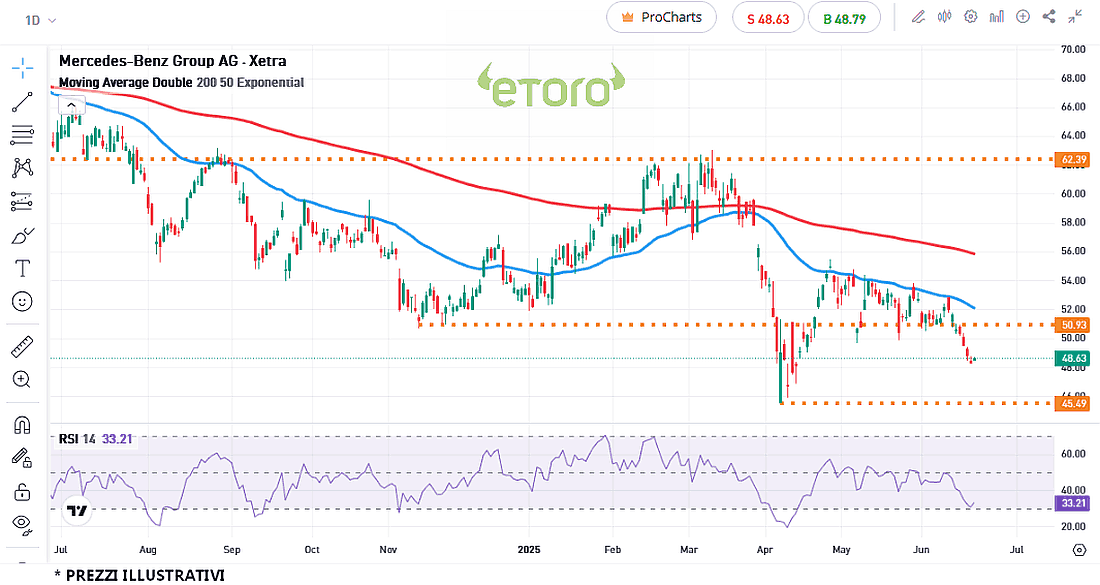Expand the 1D timeframe dropdown
Screen dimensions: 1100x585
click(x=38, y=19)
